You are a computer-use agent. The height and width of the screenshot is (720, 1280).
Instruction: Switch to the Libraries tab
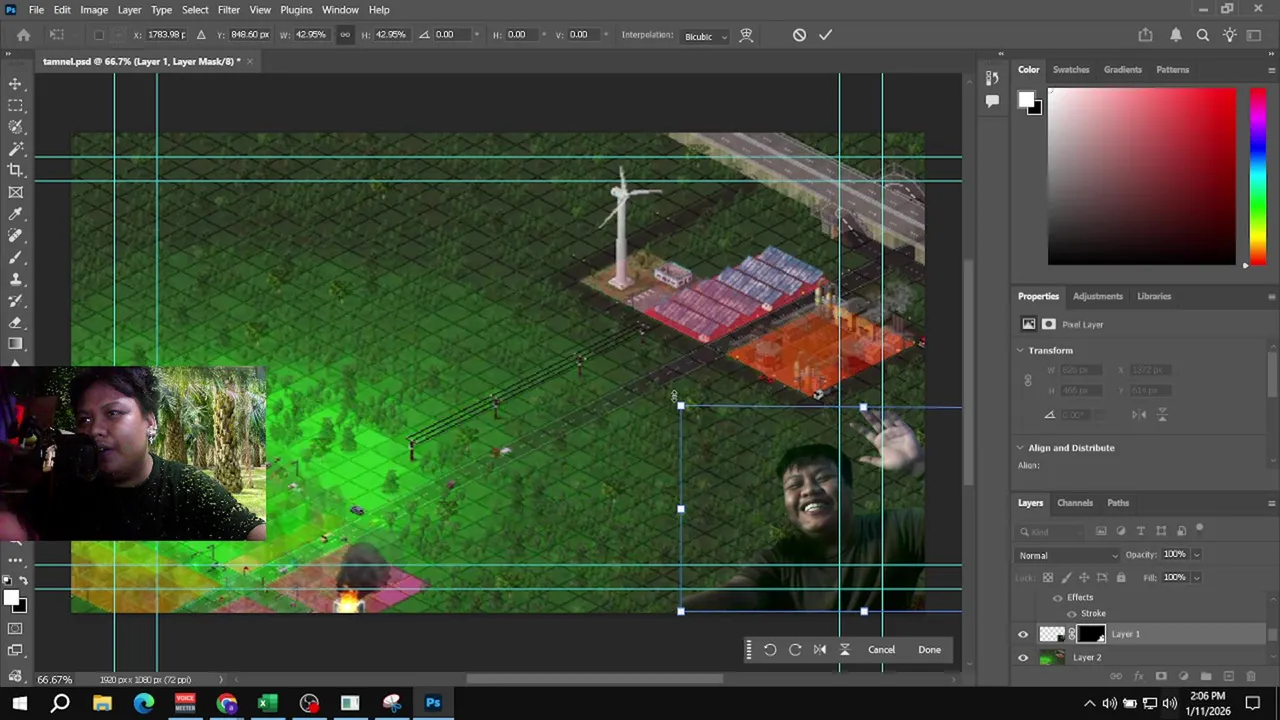[x=1154, y=296]
